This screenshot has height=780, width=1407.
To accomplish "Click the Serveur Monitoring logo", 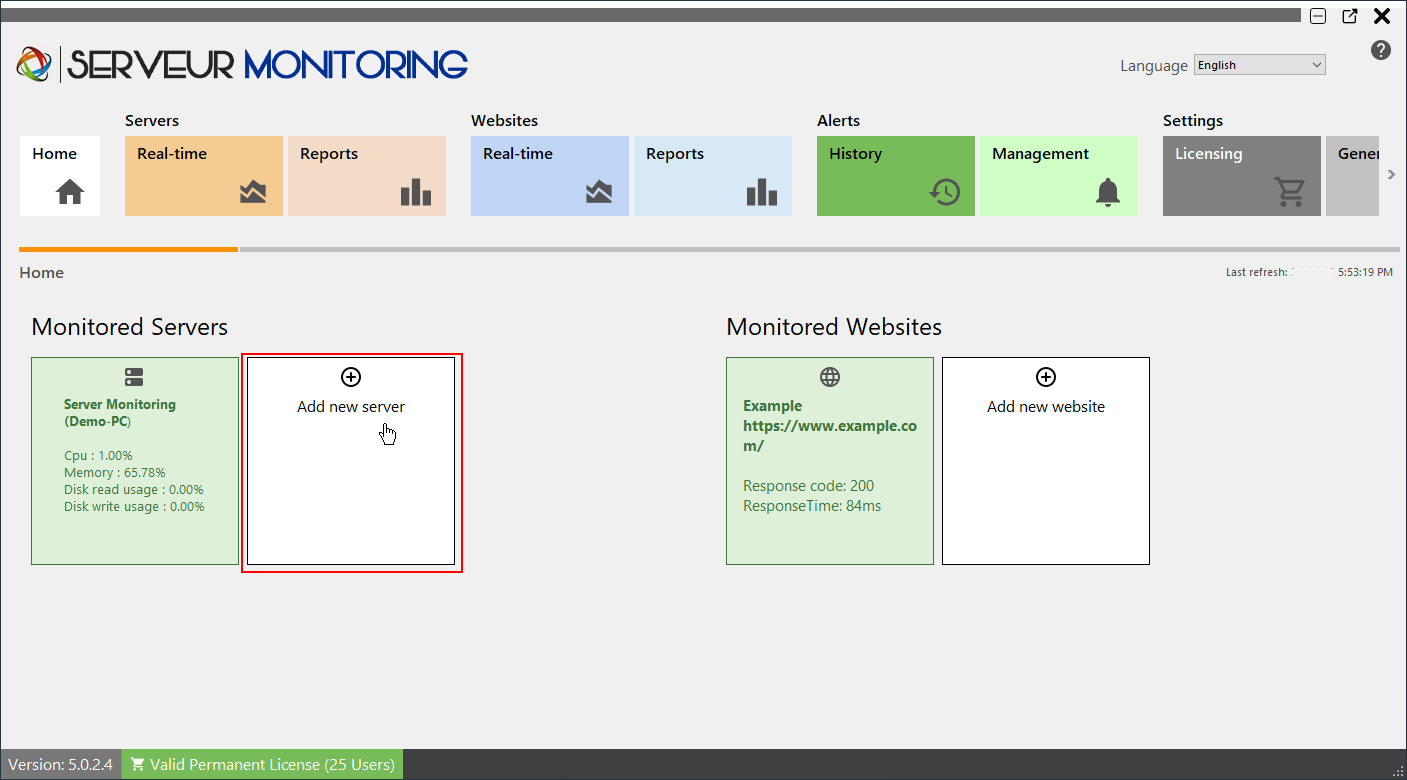I will 242,65.
